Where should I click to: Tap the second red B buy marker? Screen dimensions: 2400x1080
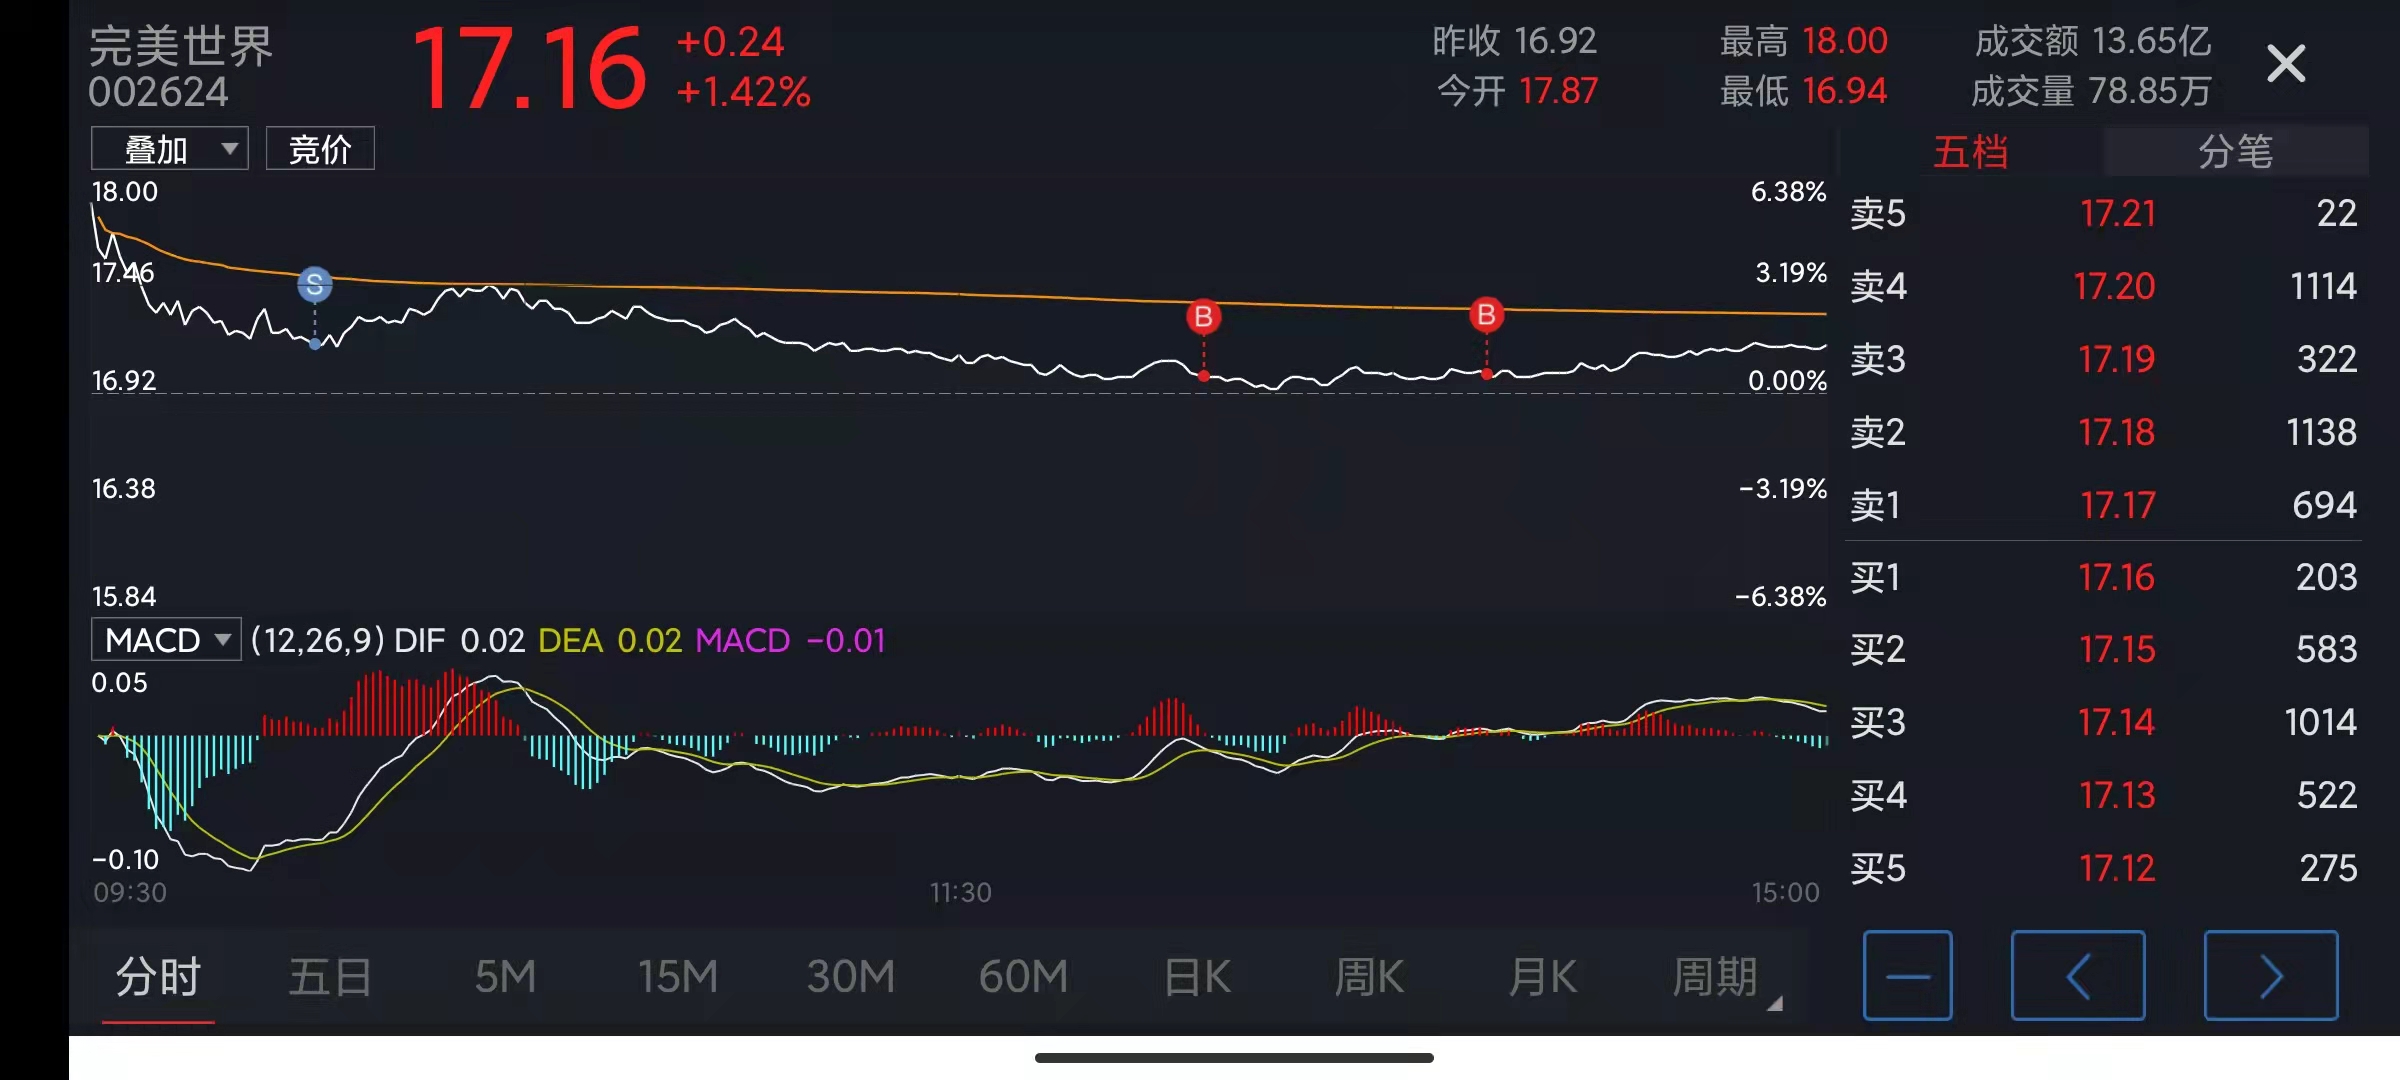pos(1486,315)
